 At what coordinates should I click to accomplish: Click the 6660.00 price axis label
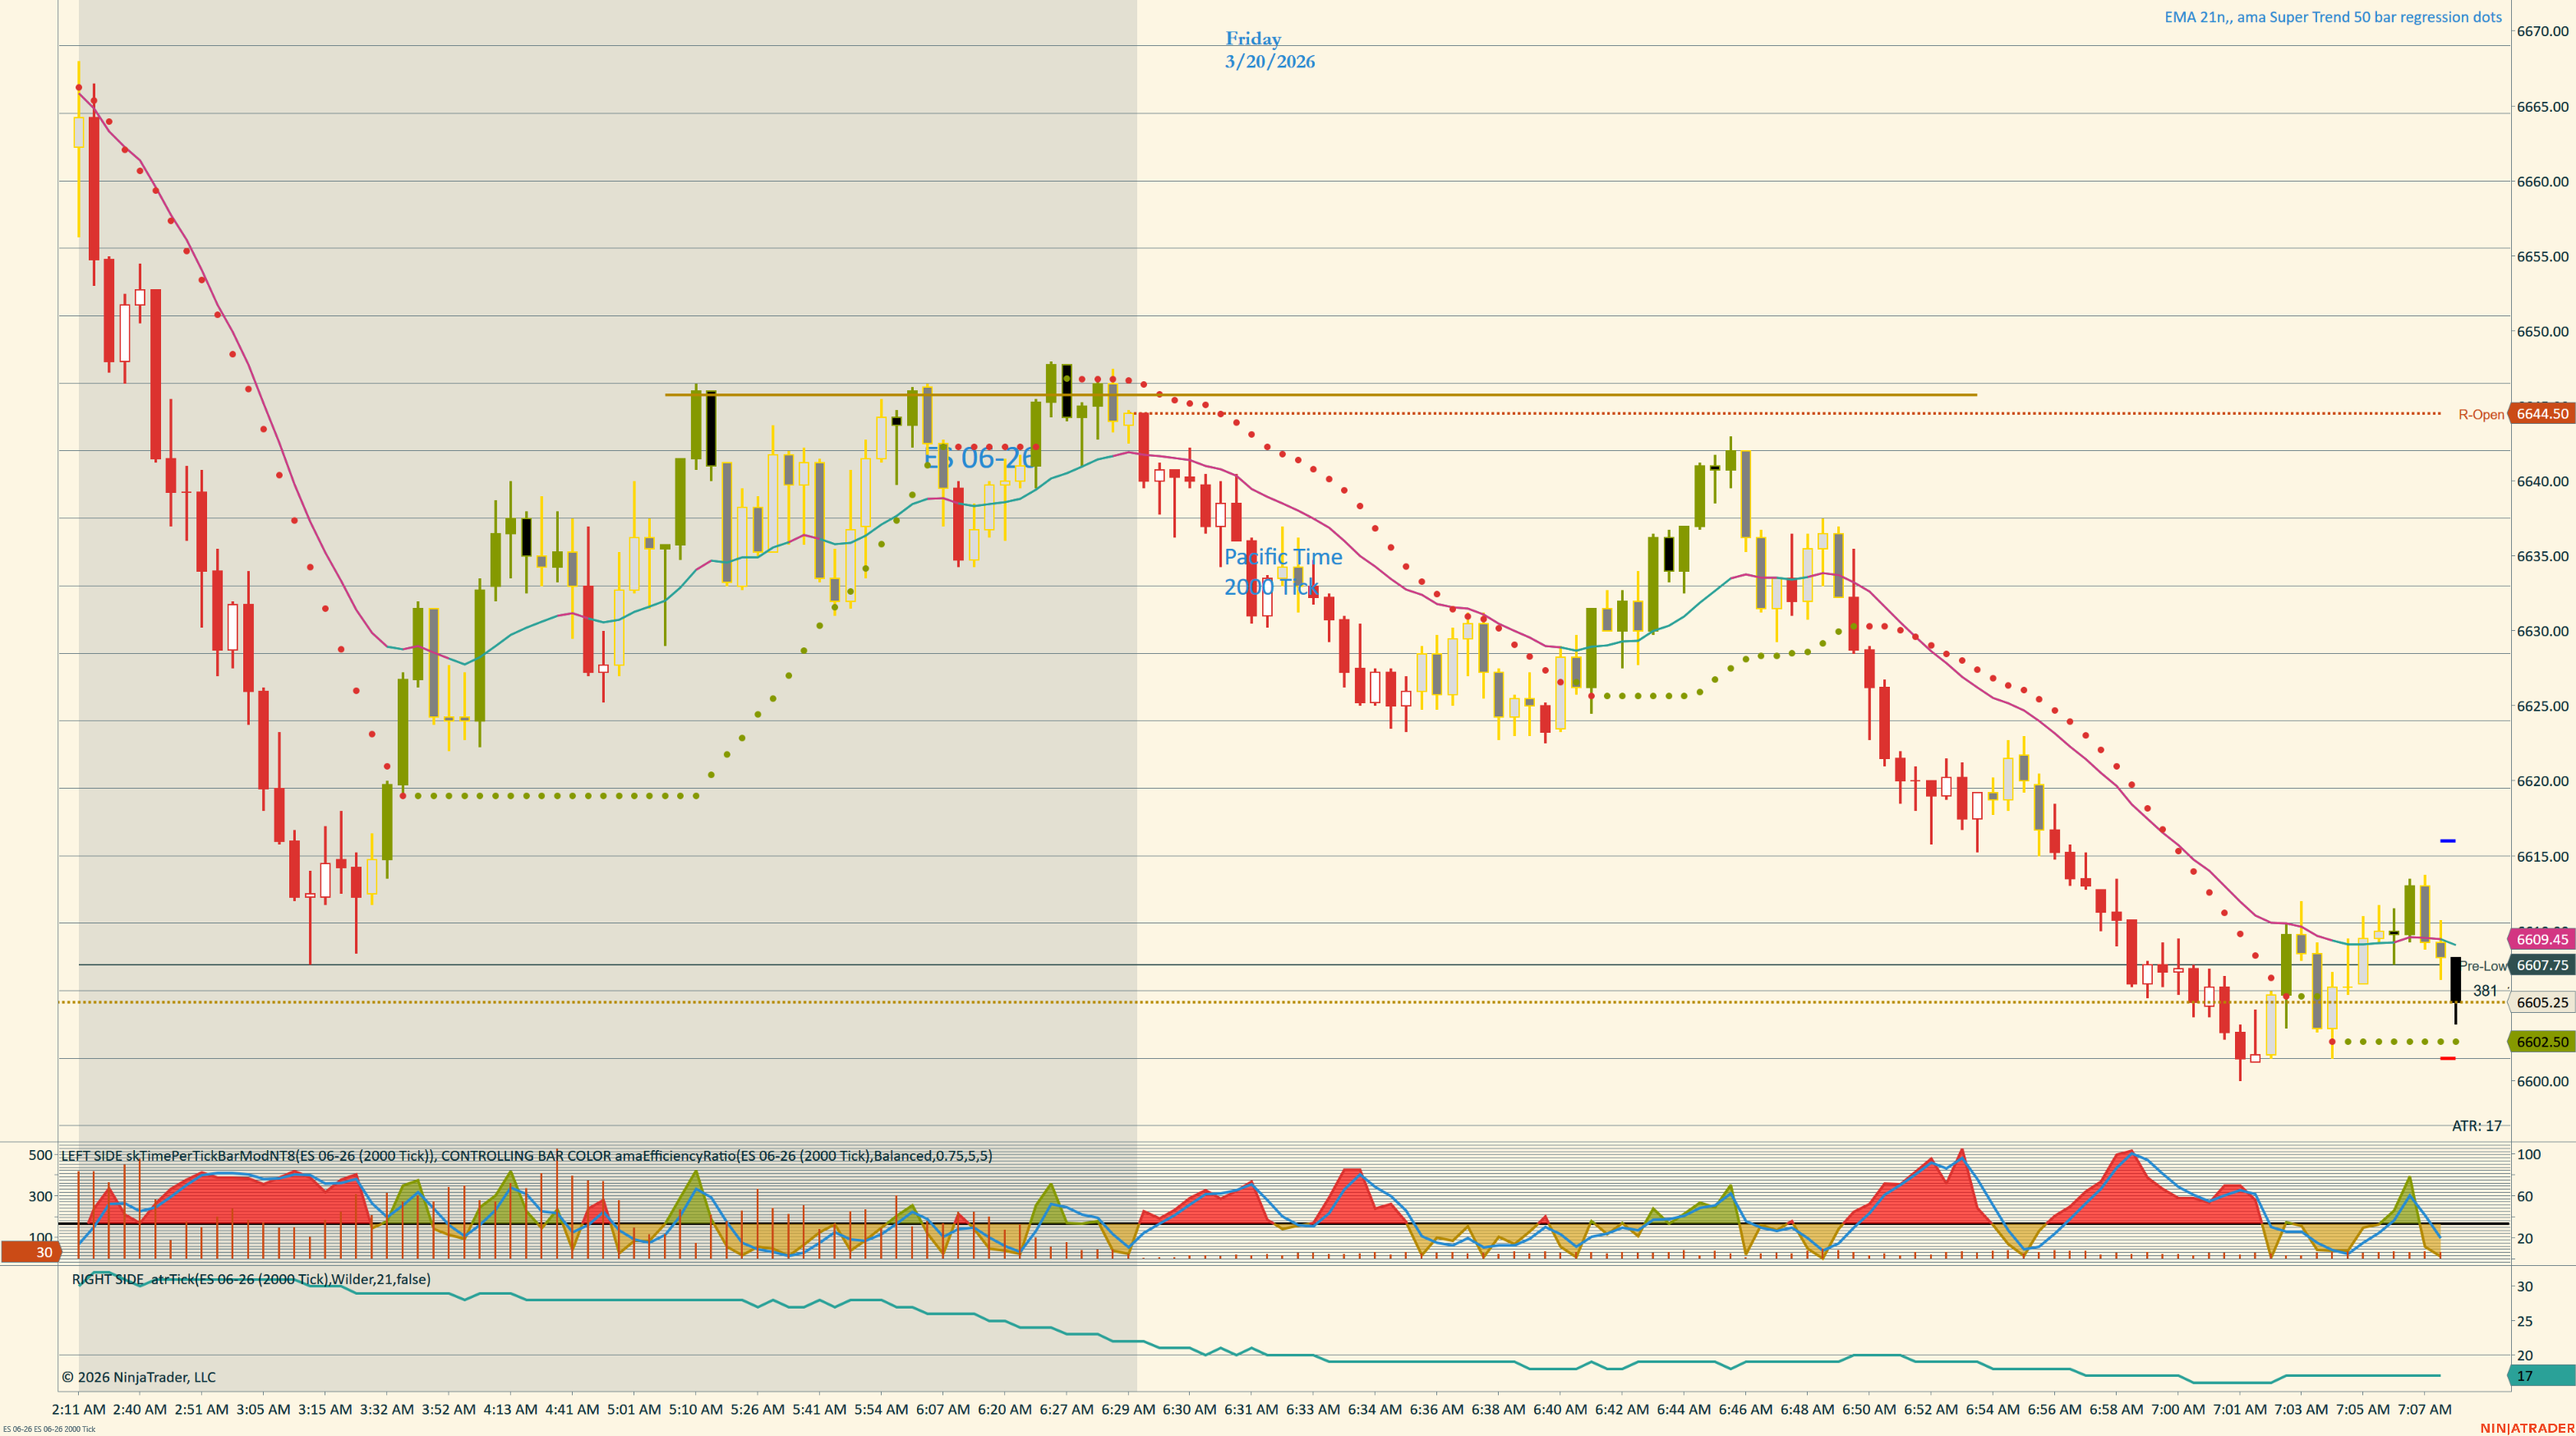pyautogui.click(x=2542, y=181)
